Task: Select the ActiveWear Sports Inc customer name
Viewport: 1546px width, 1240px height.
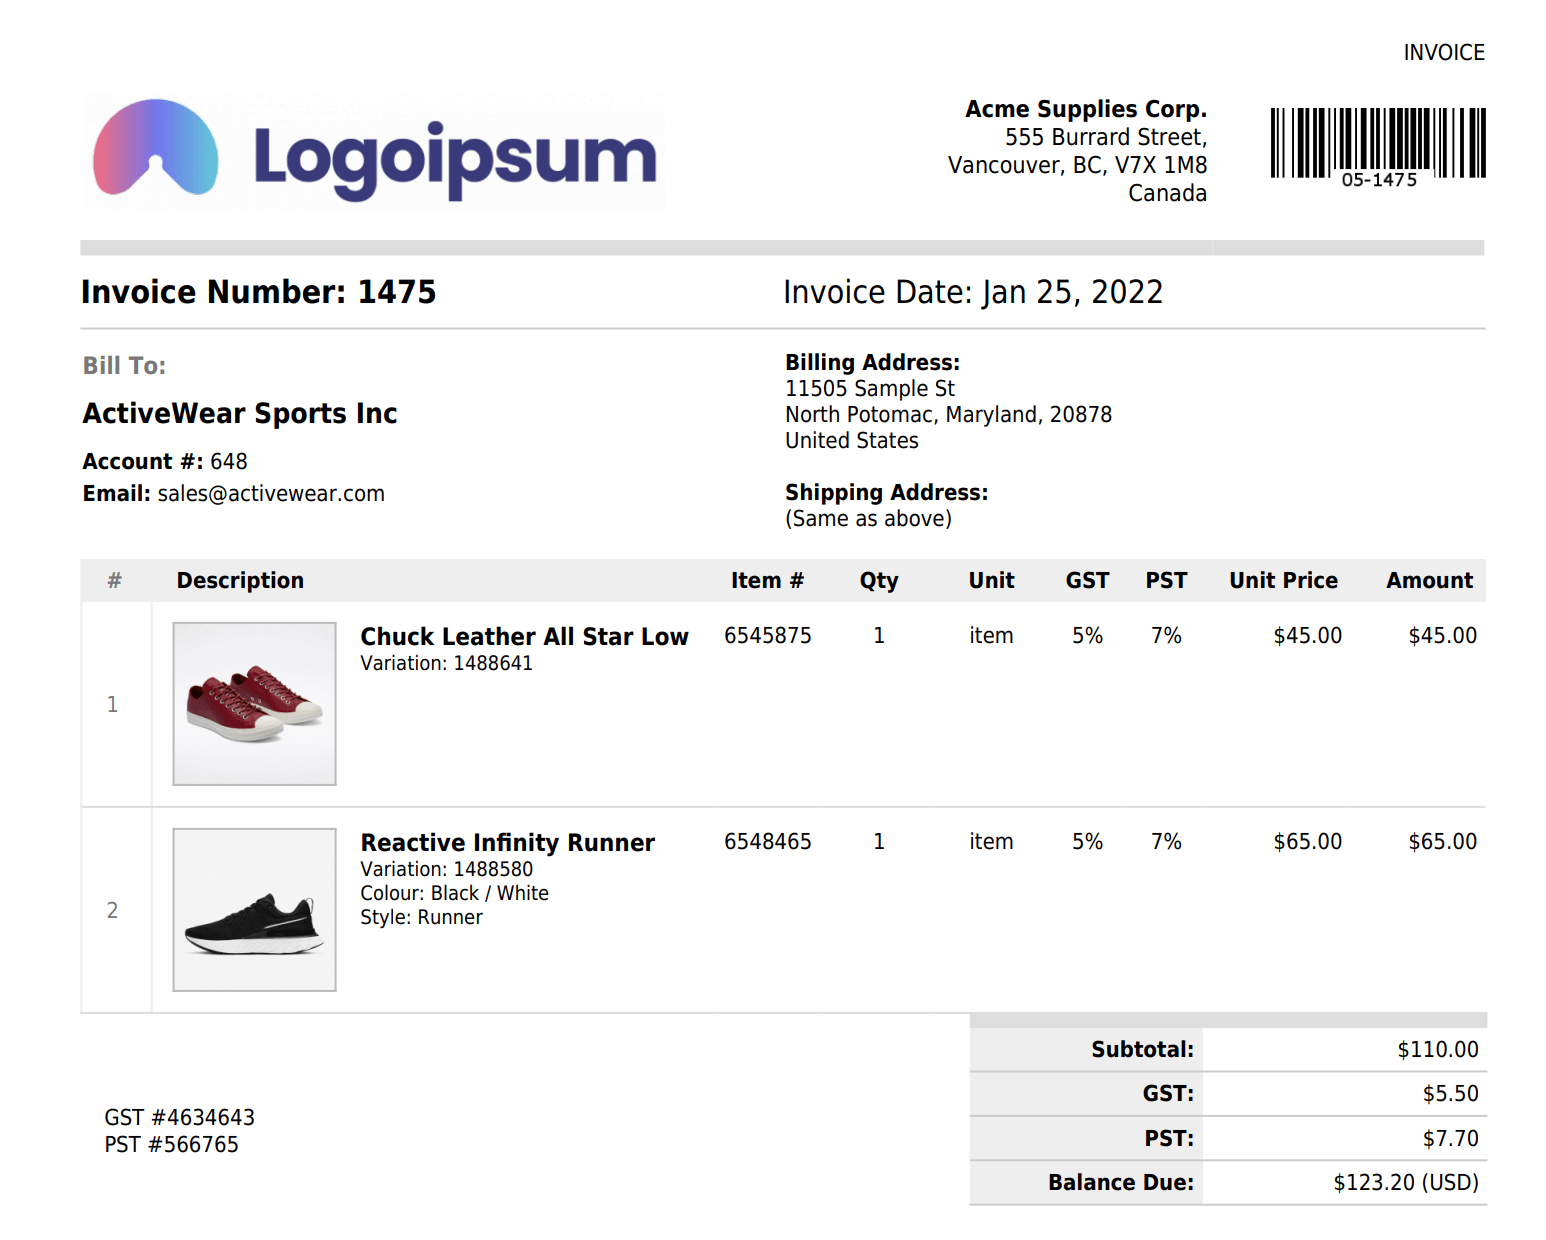Action: [x=240, y=414]
